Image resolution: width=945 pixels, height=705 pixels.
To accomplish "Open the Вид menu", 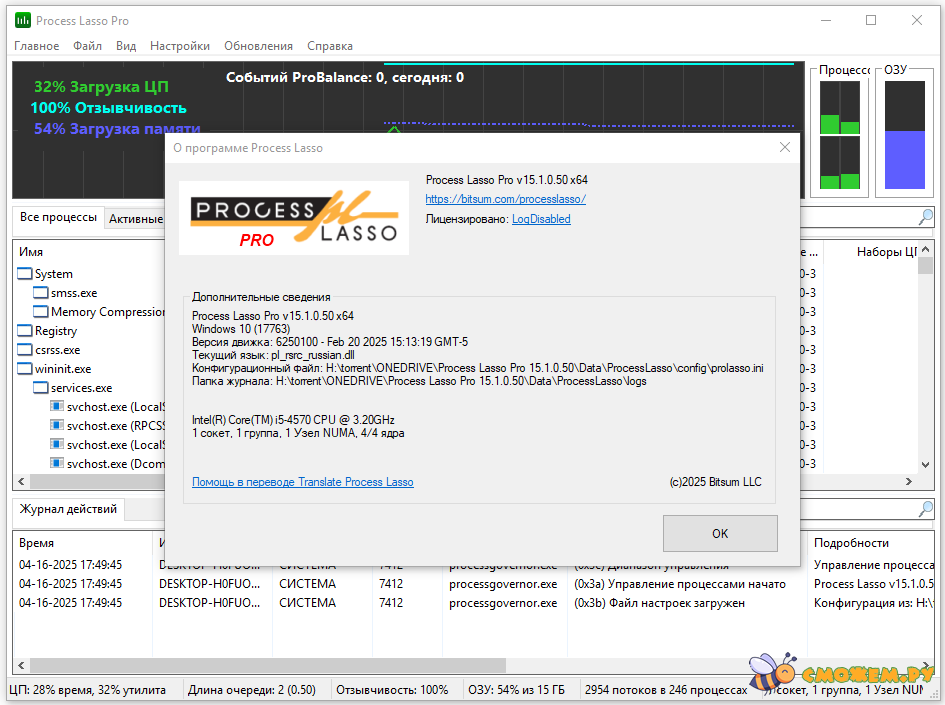I will point(126,46).
